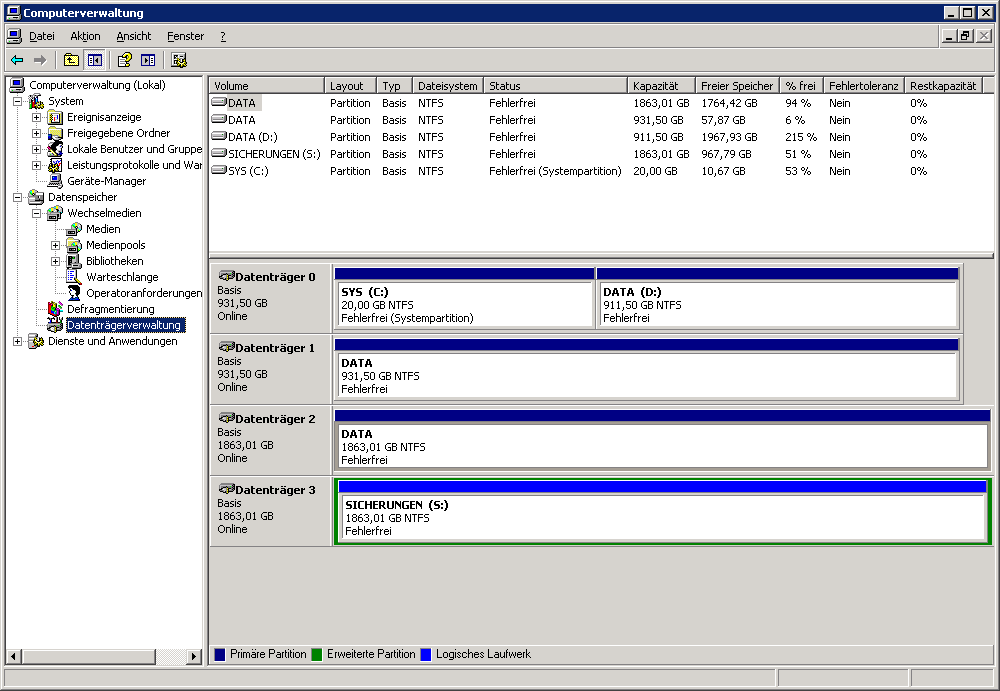Sort by the % frei column header
1000x691 pixels.
coord(801,85)
